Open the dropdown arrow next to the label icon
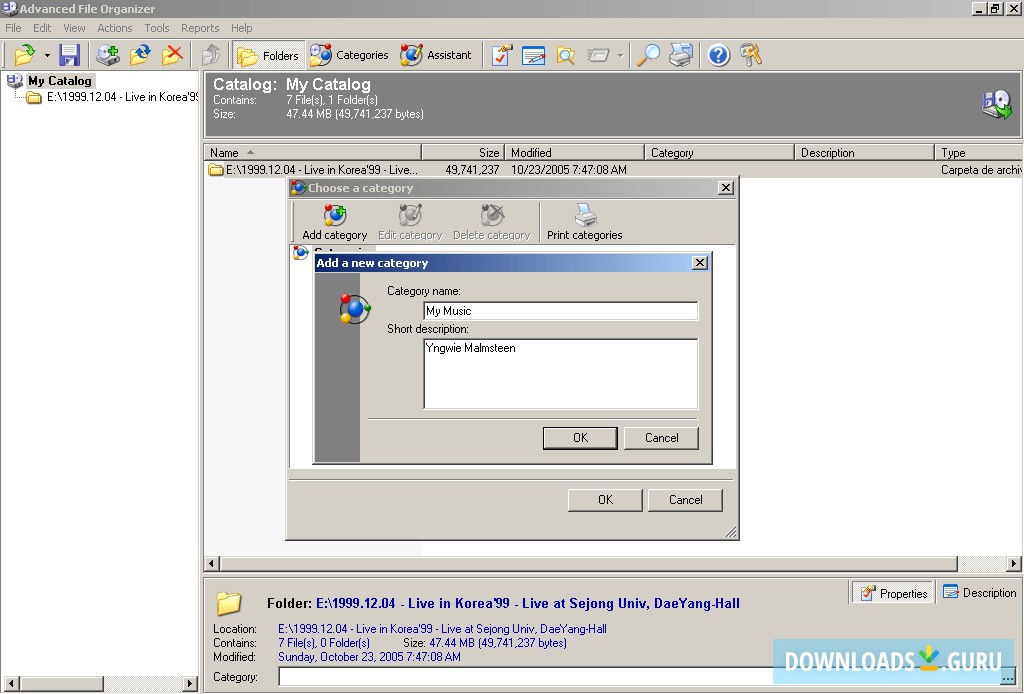The image size is (1024, 694). point(620,55)
